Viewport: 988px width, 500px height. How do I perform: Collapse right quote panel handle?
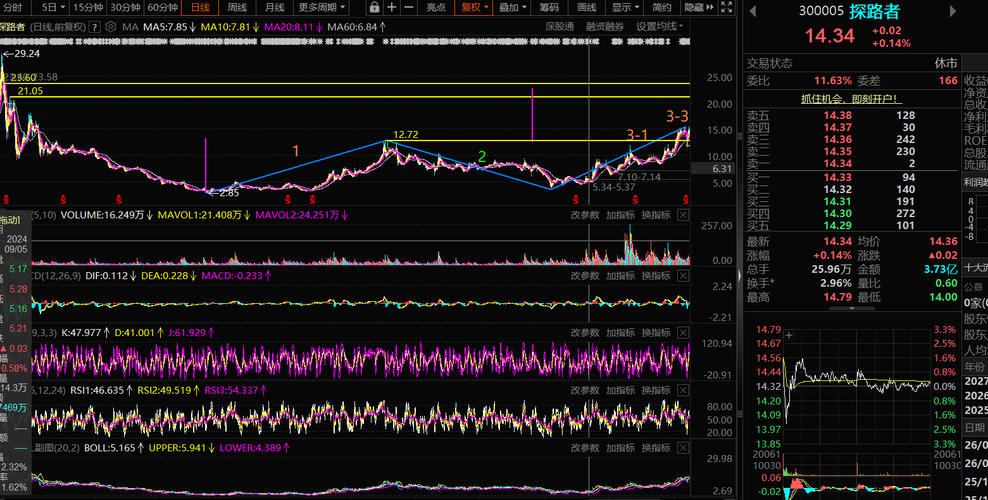[740, 274]
